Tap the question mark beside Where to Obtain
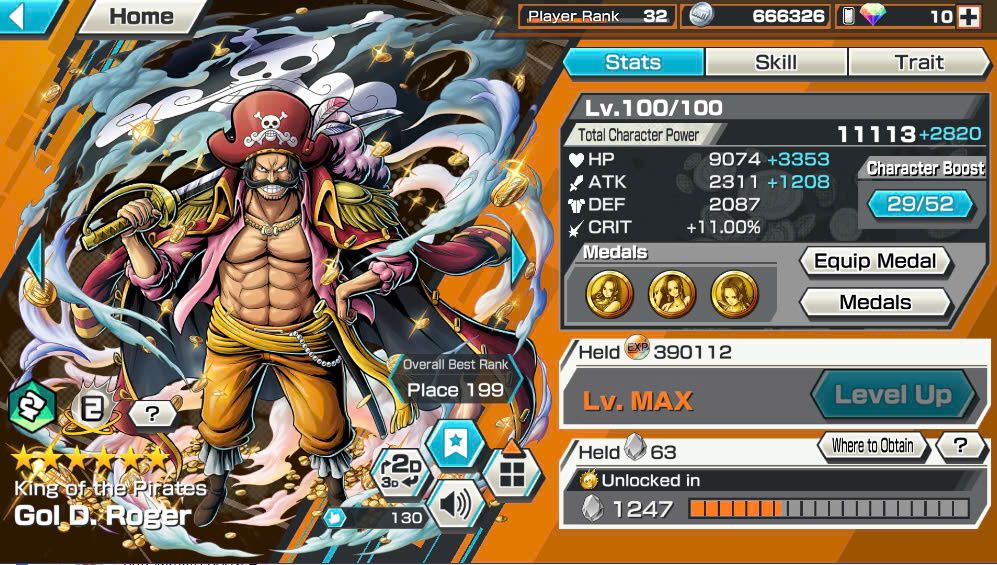The height and width of the screenshot is (565, 997). (x=961, y=446)
